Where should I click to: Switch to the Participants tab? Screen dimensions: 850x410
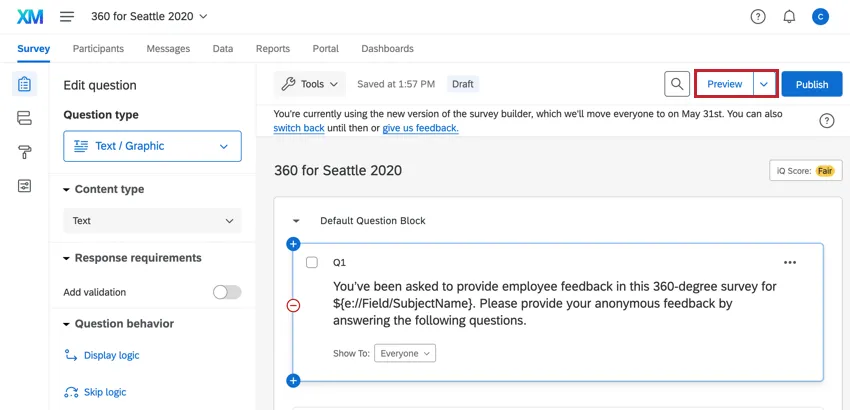98,48
